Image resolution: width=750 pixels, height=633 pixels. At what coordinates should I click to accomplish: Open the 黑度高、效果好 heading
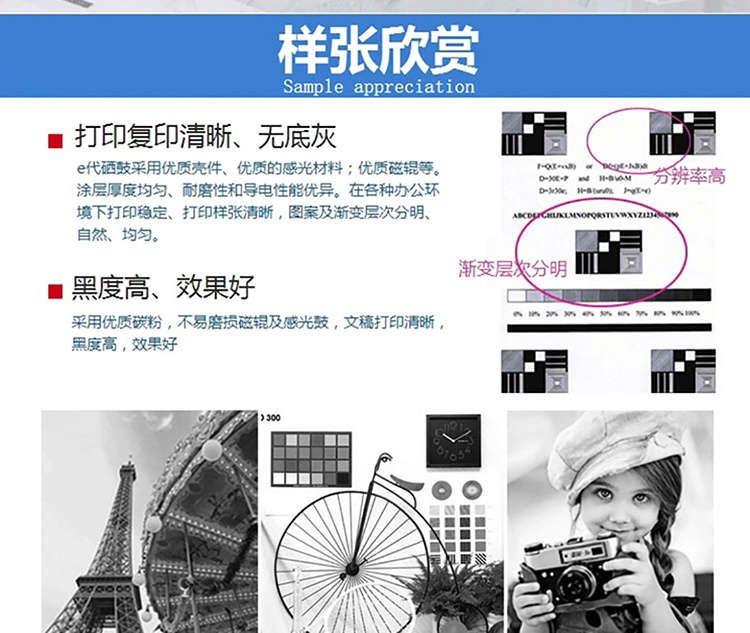(163, 289)
